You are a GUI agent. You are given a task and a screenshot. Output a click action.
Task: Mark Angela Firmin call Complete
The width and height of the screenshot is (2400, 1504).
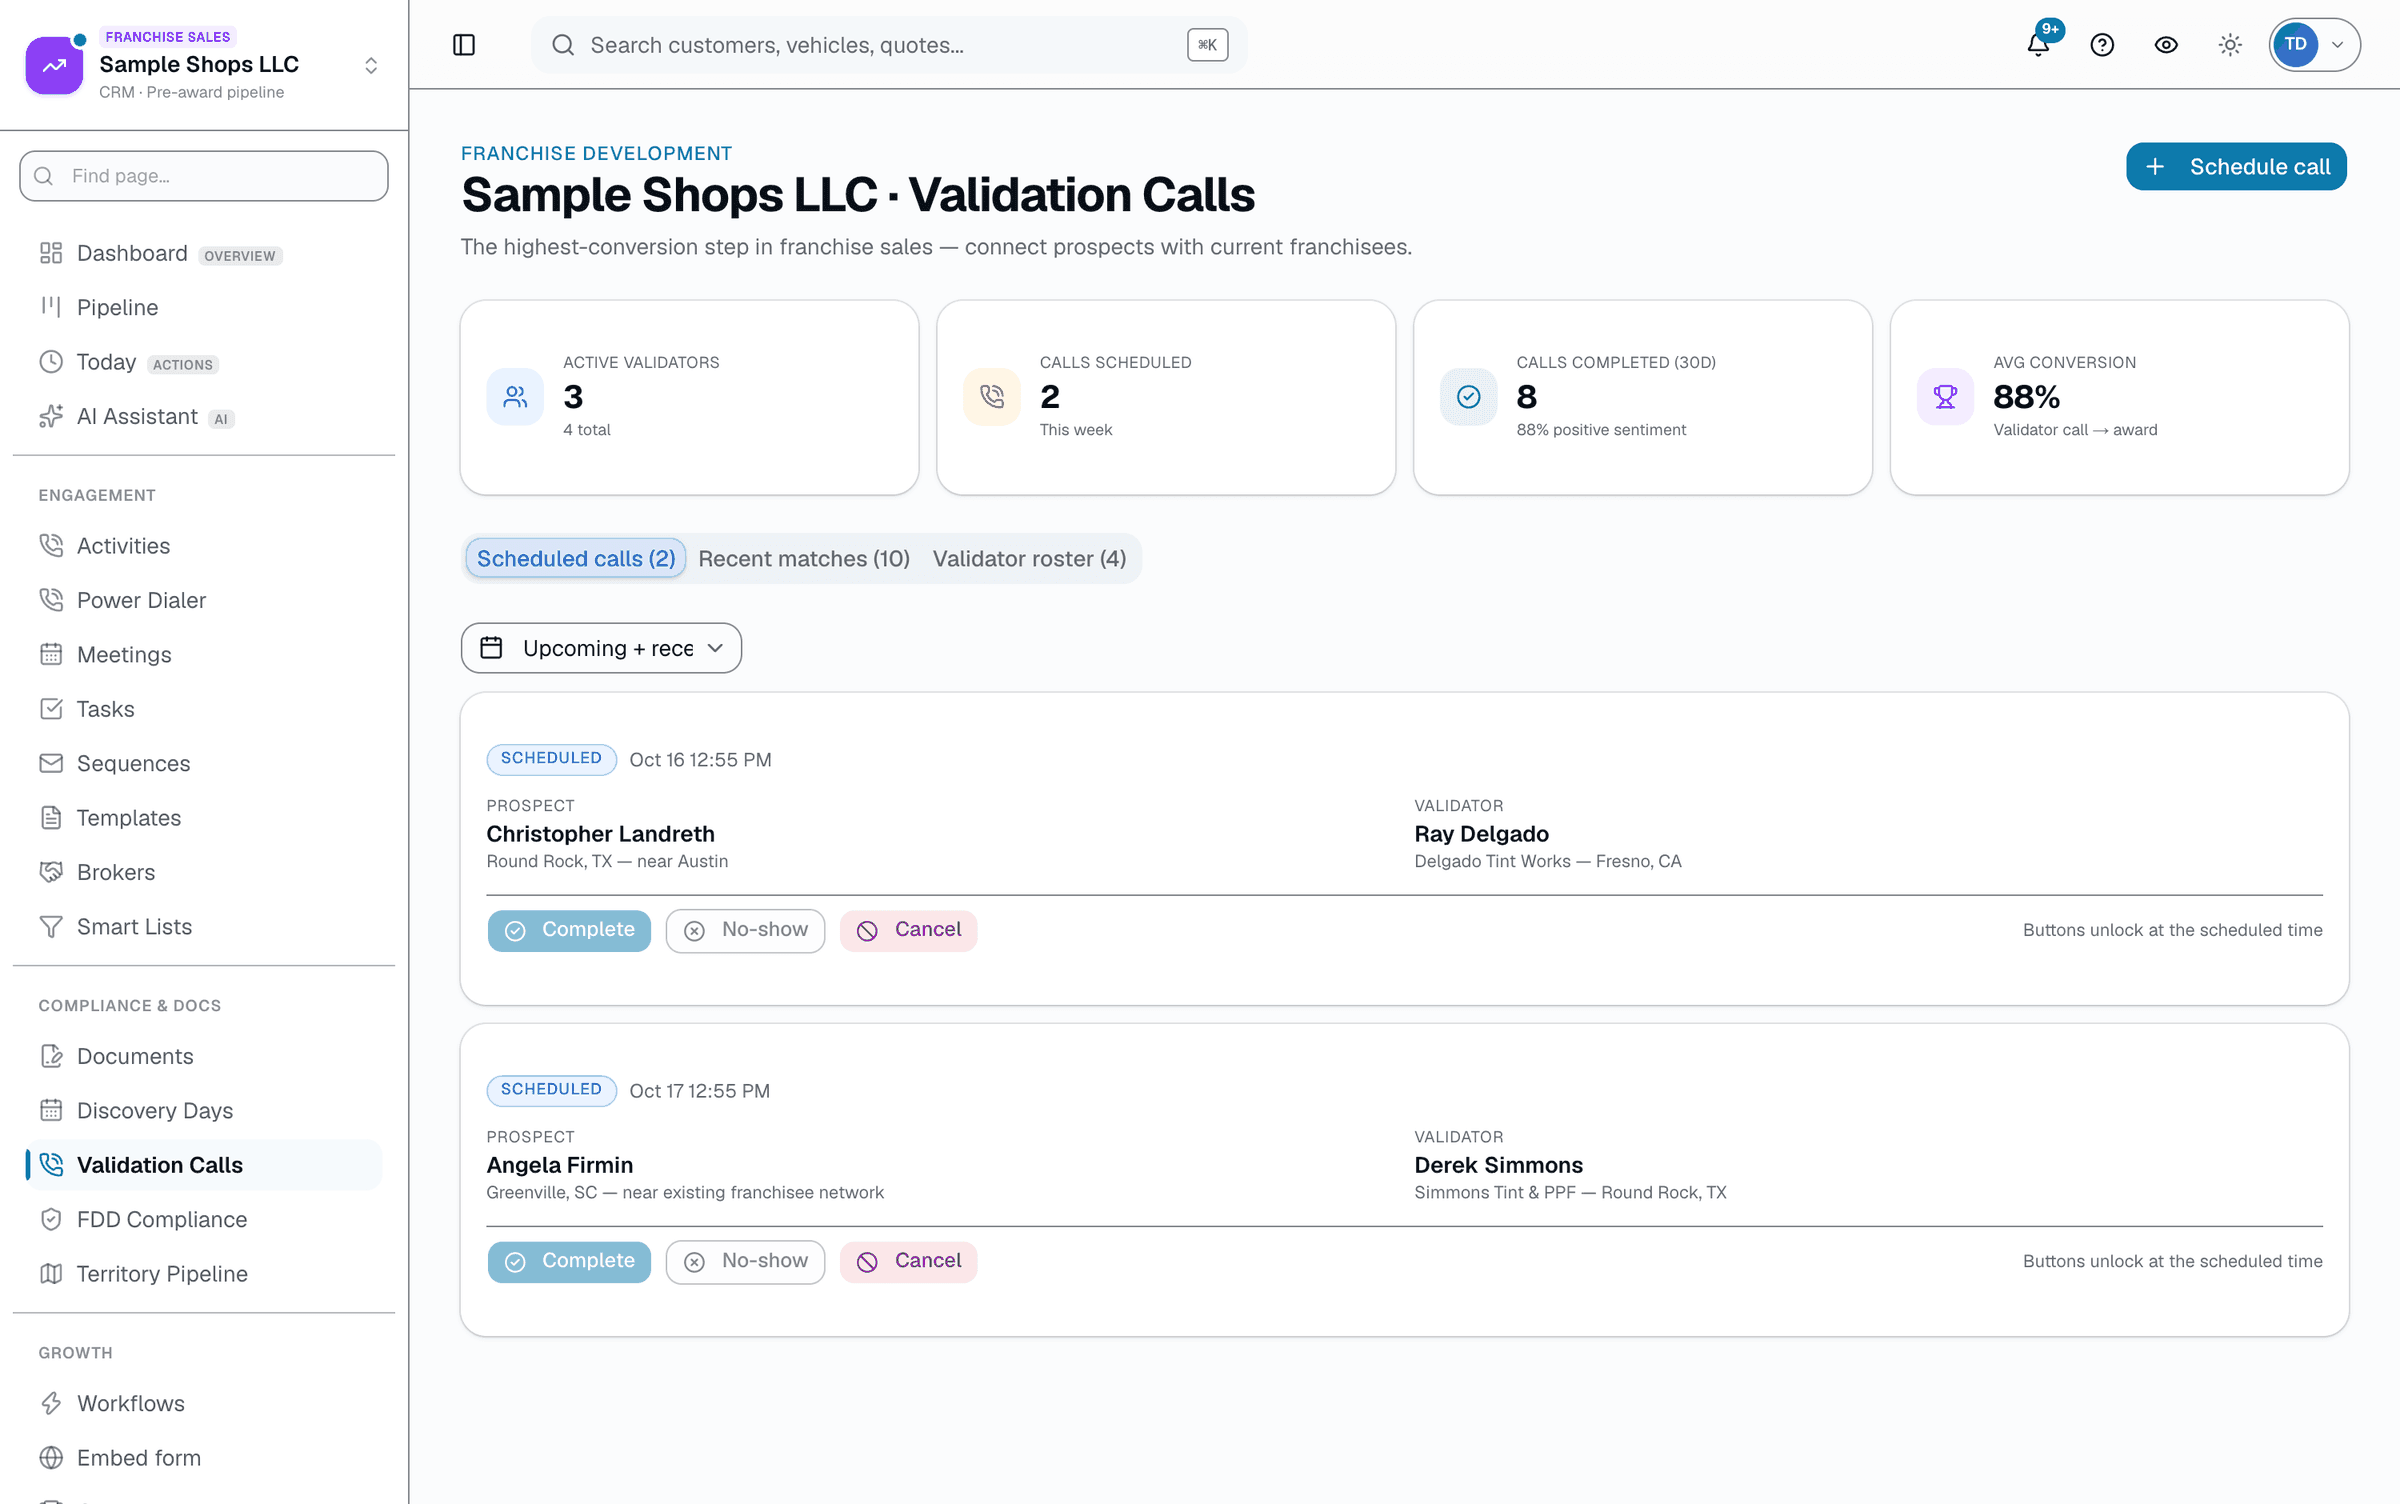[x=569, y=1261]
